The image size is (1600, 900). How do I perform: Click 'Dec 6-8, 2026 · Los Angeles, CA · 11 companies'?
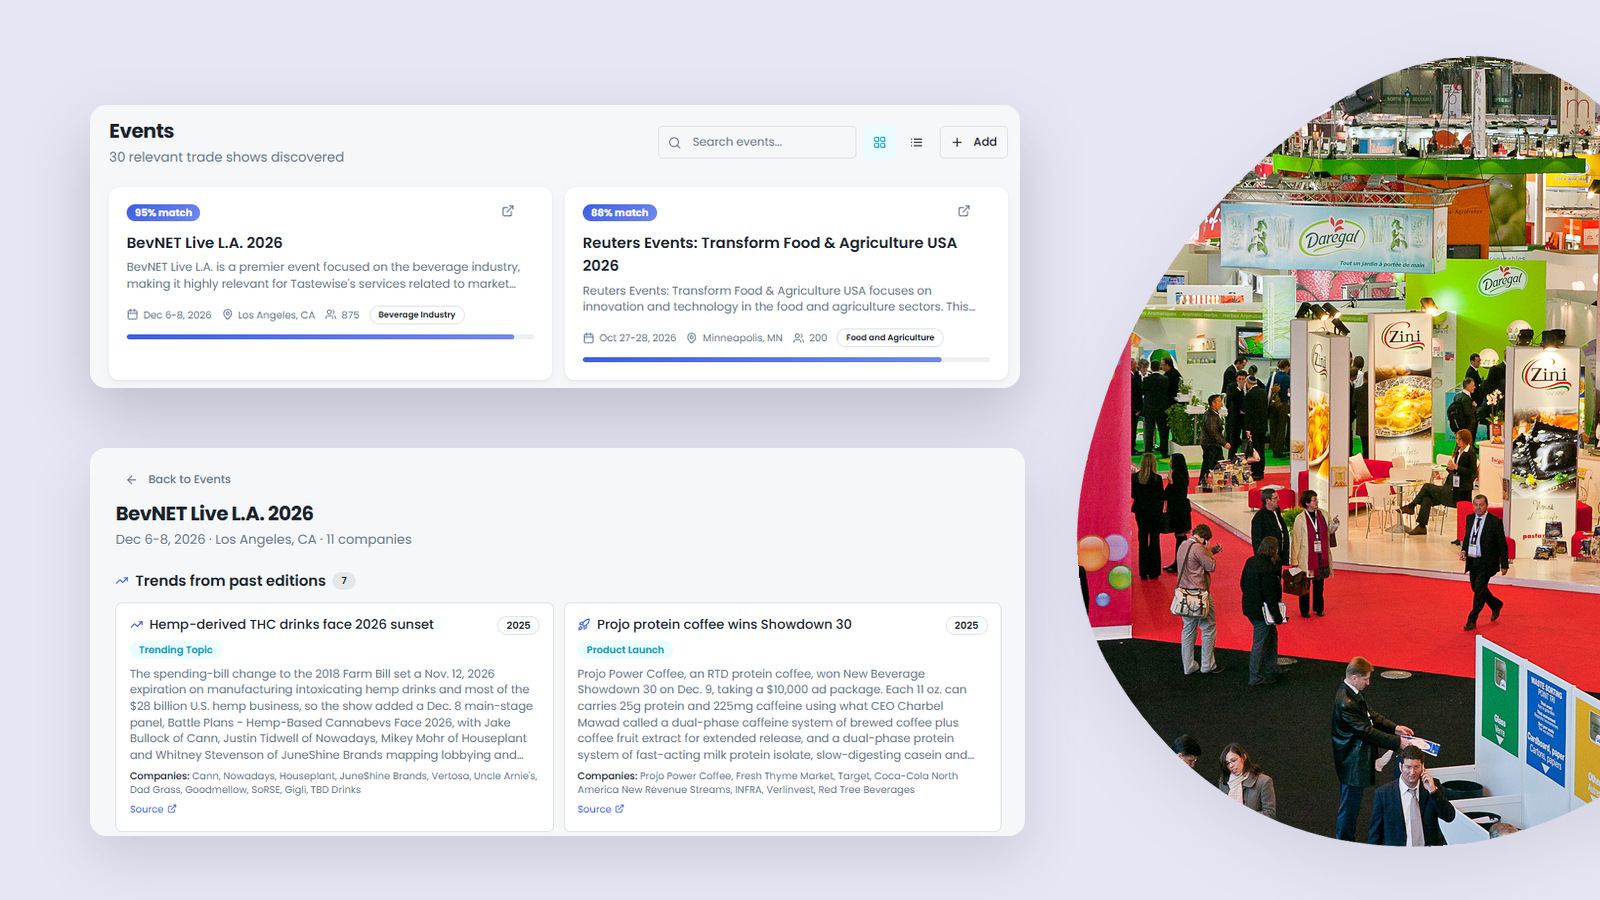pos(264,539)
